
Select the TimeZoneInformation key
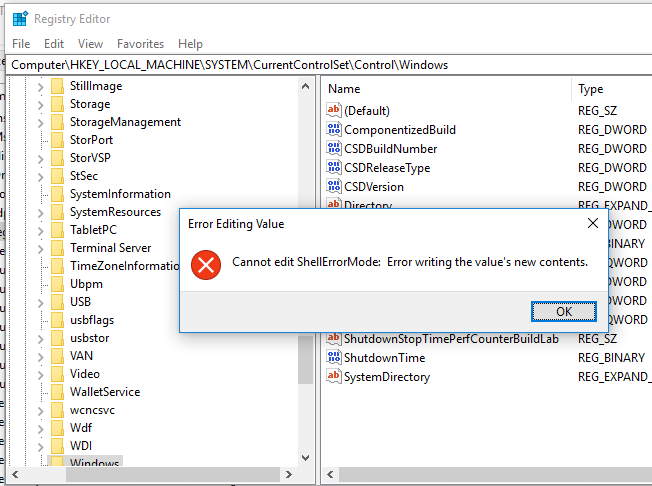(x=124, y=266)
